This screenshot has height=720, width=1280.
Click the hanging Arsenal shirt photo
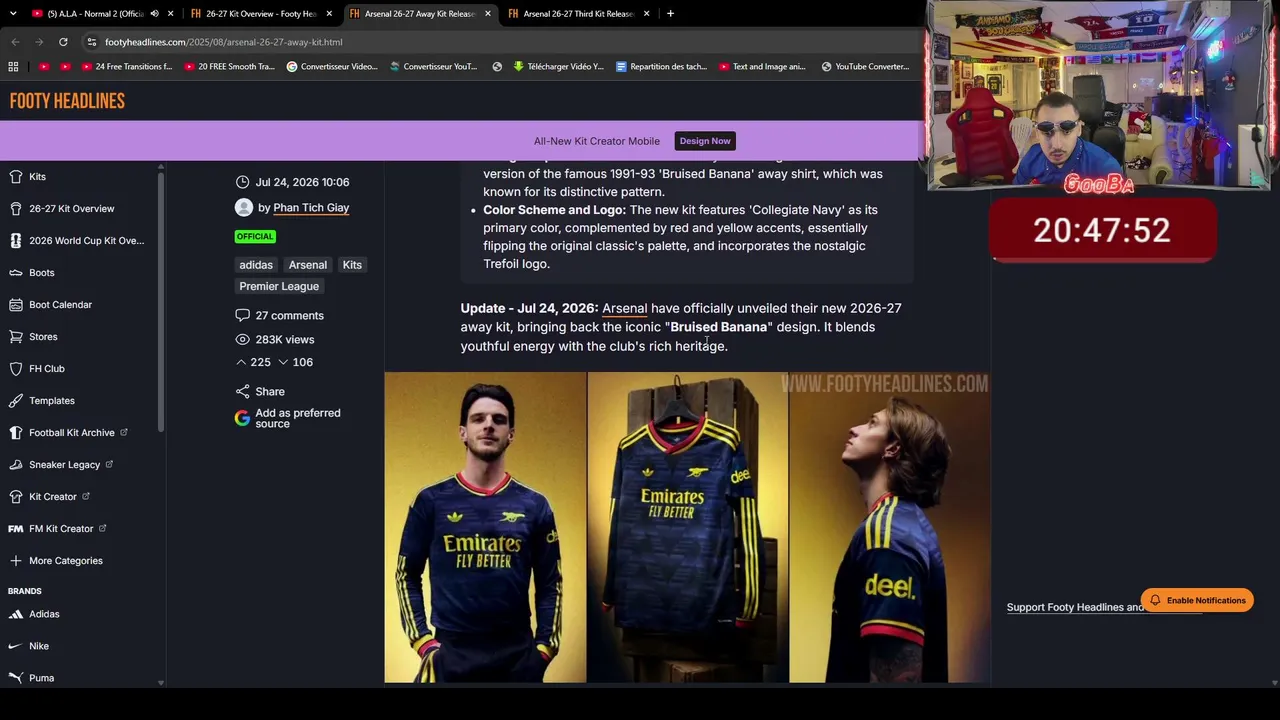pyautogui.click(x=688, y=527)
